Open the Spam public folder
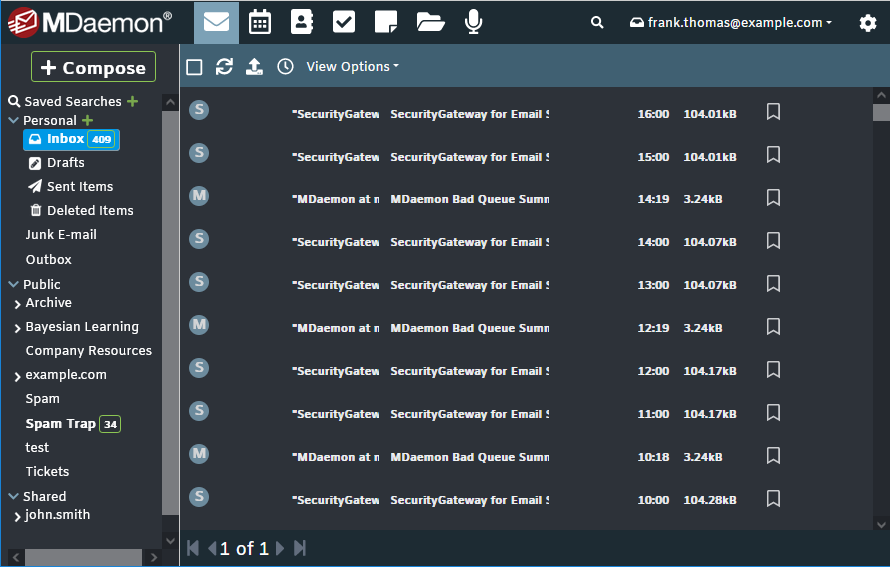 (42, 399)
